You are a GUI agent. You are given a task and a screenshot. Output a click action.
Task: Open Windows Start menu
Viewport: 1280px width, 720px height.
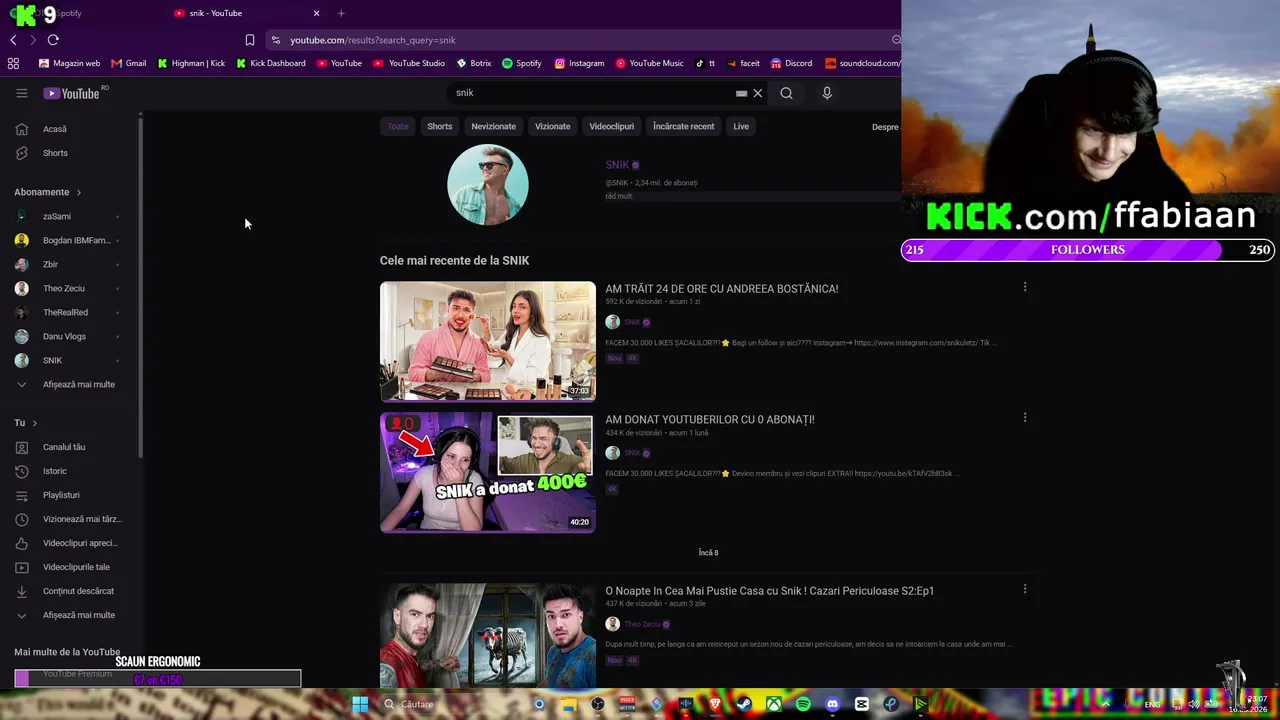pos(360,704)
